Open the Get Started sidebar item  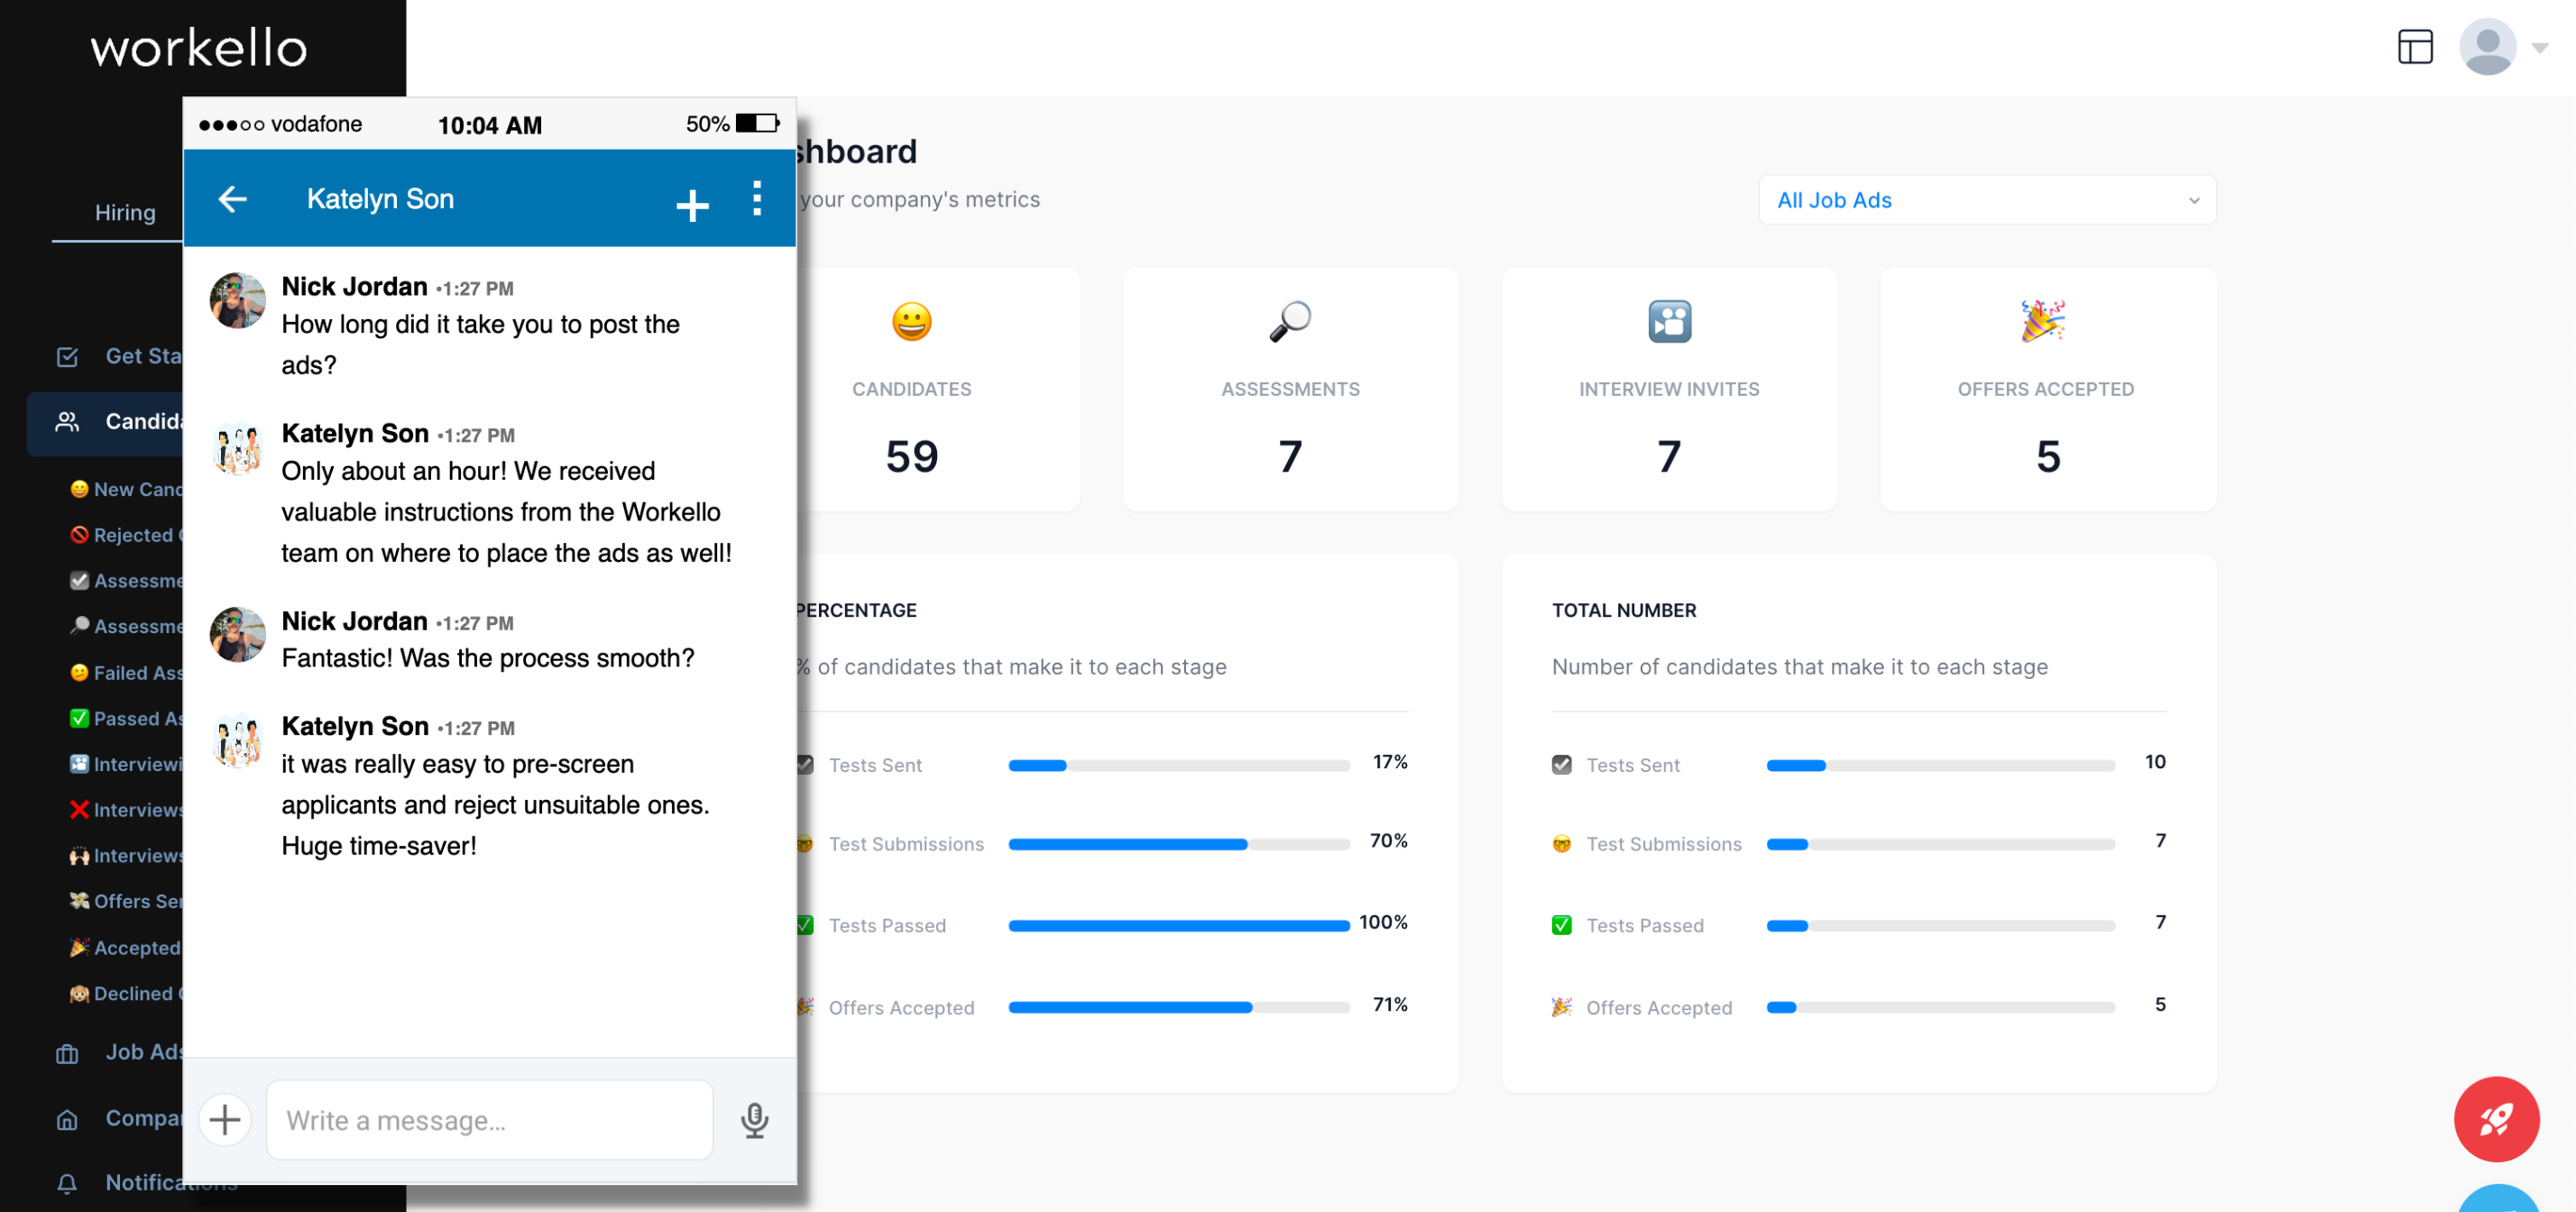[118, 356]
